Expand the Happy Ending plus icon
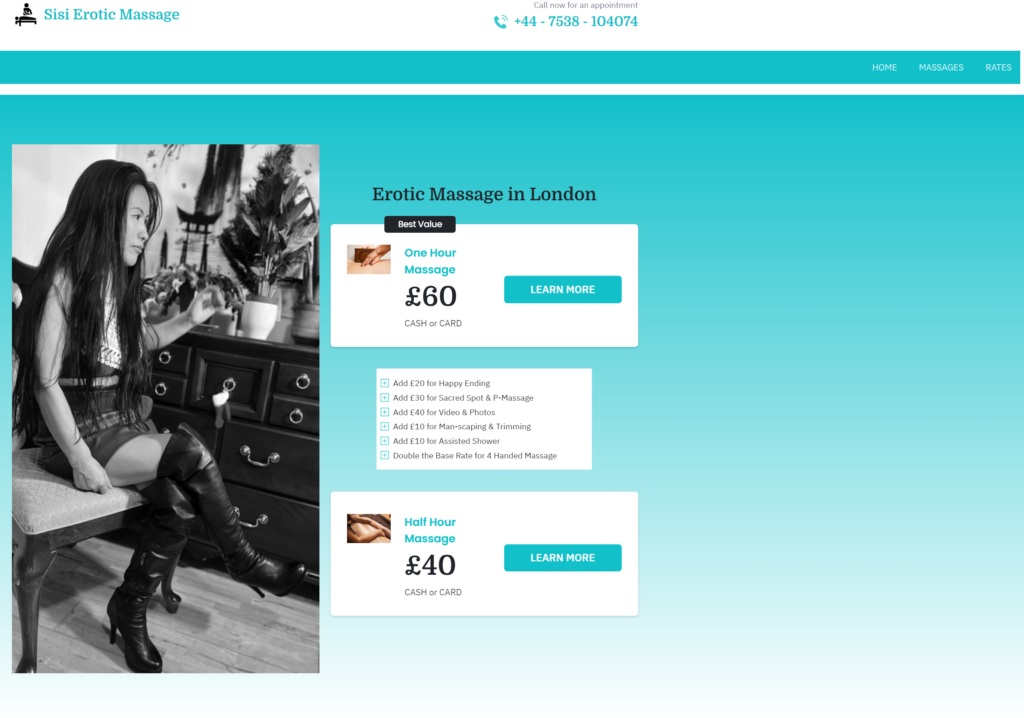This screenshot has height=718, width=1024. [x=385, y=383]
